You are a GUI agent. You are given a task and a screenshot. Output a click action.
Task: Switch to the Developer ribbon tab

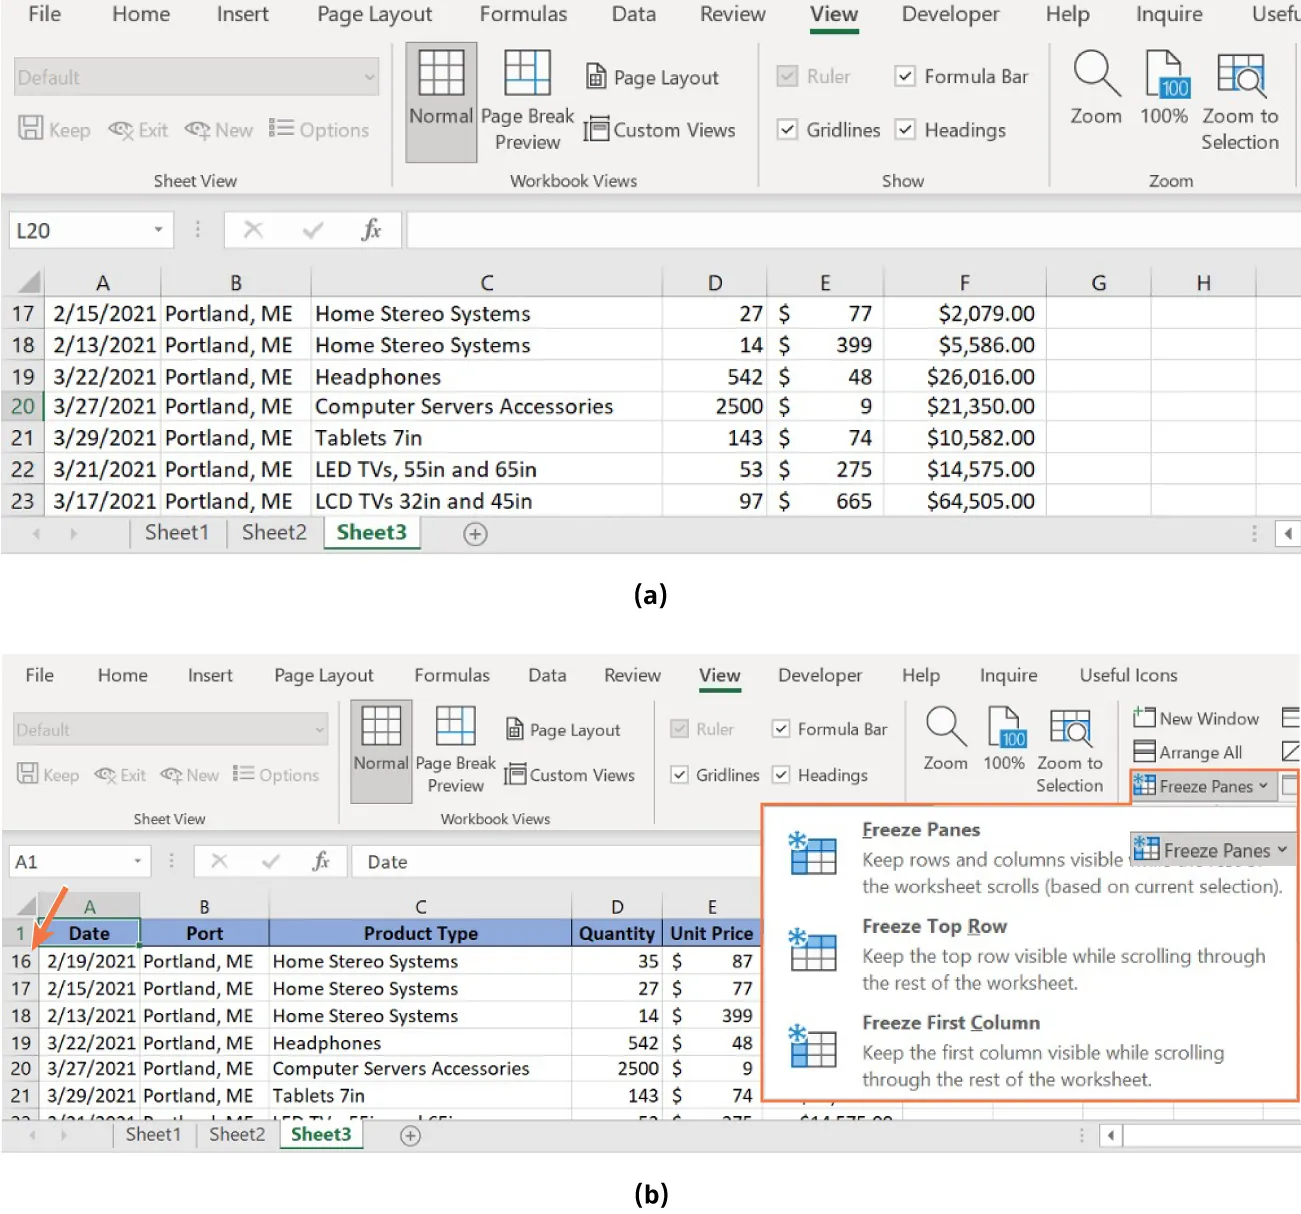(949, 15)
